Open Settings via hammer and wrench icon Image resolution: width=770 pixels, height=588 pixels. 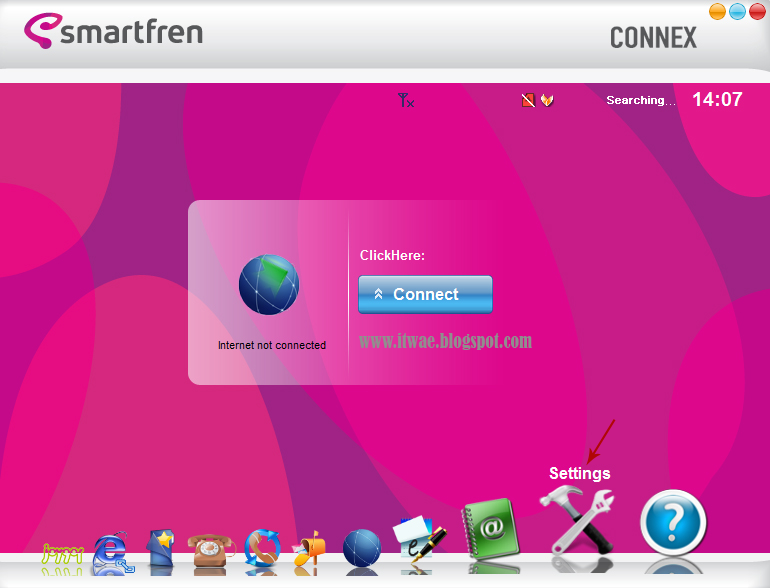coord(578,521)
